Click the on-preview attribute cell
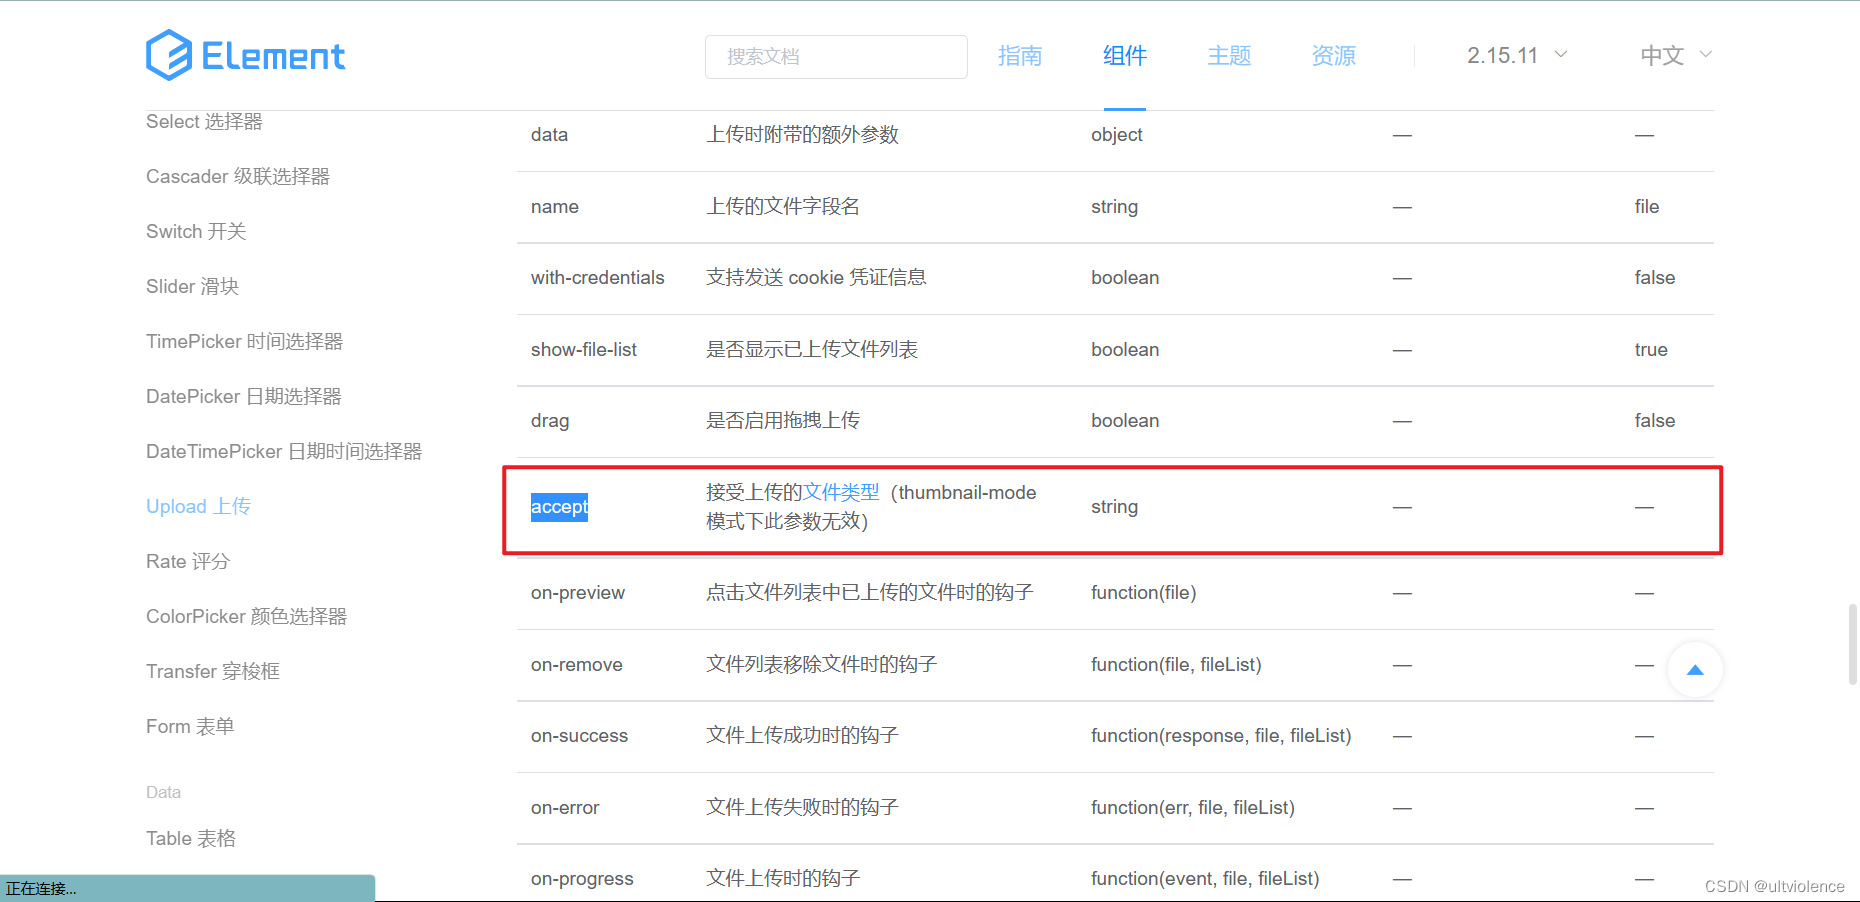The image size is (1860, 902). (x=578, y=593)
